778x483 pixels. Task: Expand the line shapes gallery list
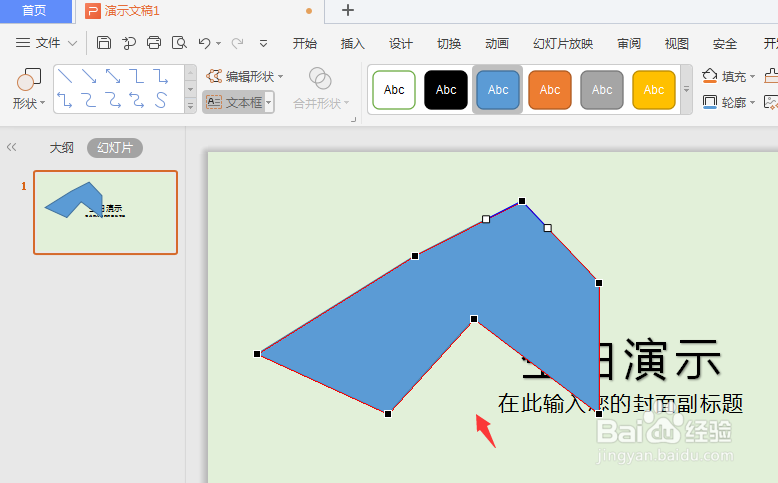coord(191,105)
